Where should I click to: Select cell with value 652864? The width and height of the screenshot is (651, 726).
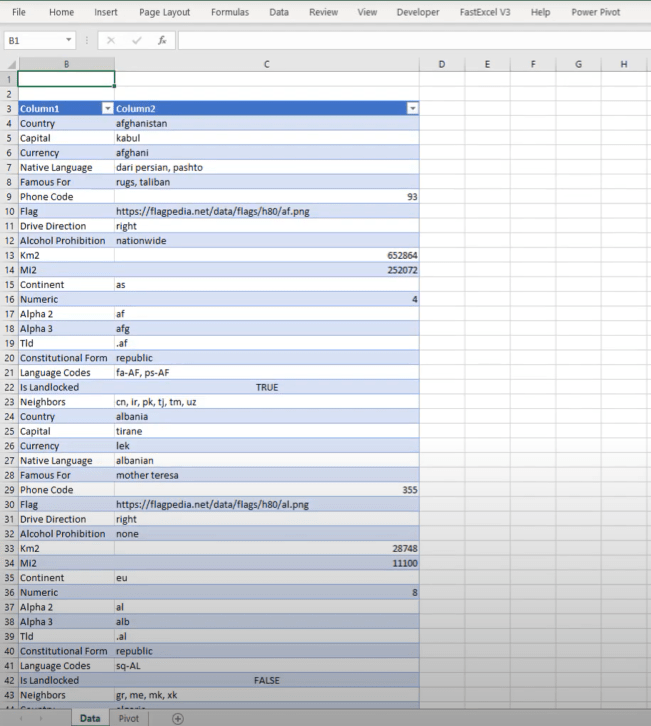267,255
